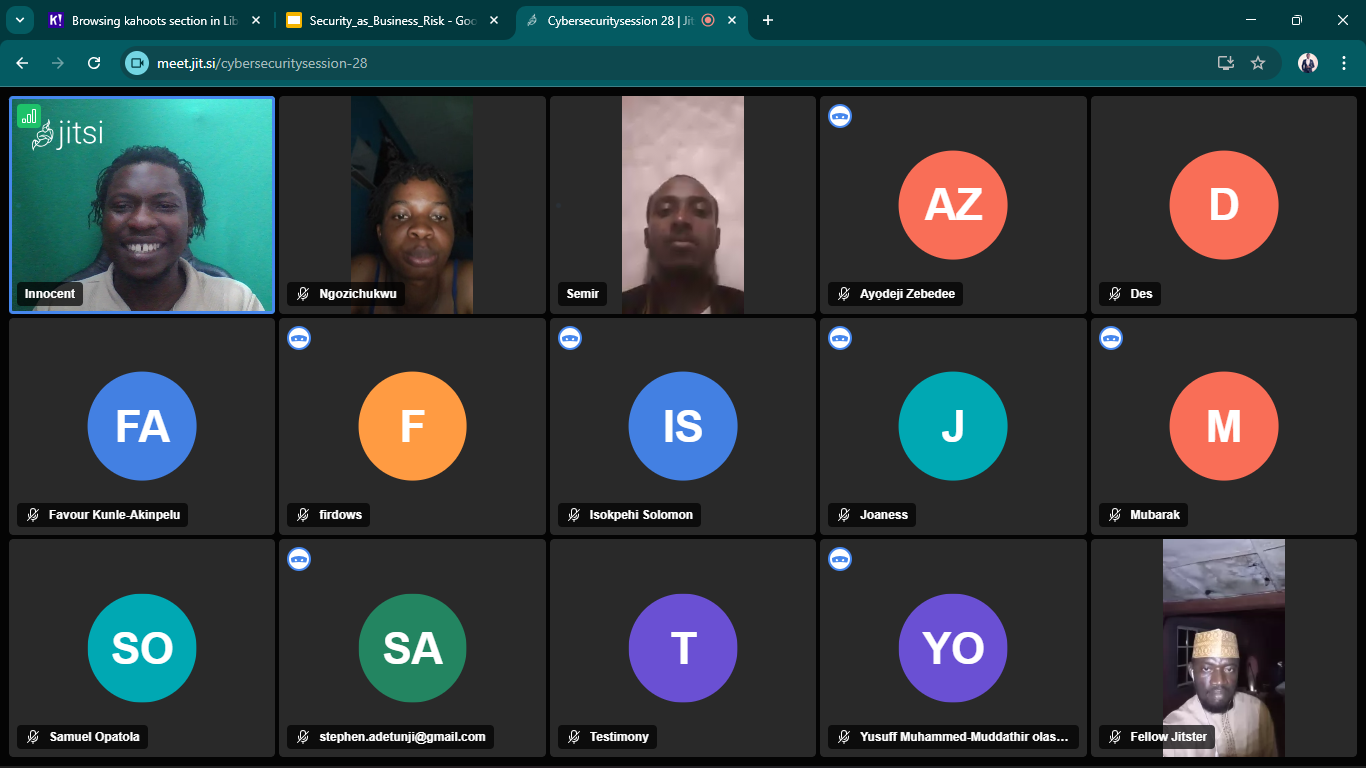
Task: Open a new browser tab
Action: (x=768, y=20)
